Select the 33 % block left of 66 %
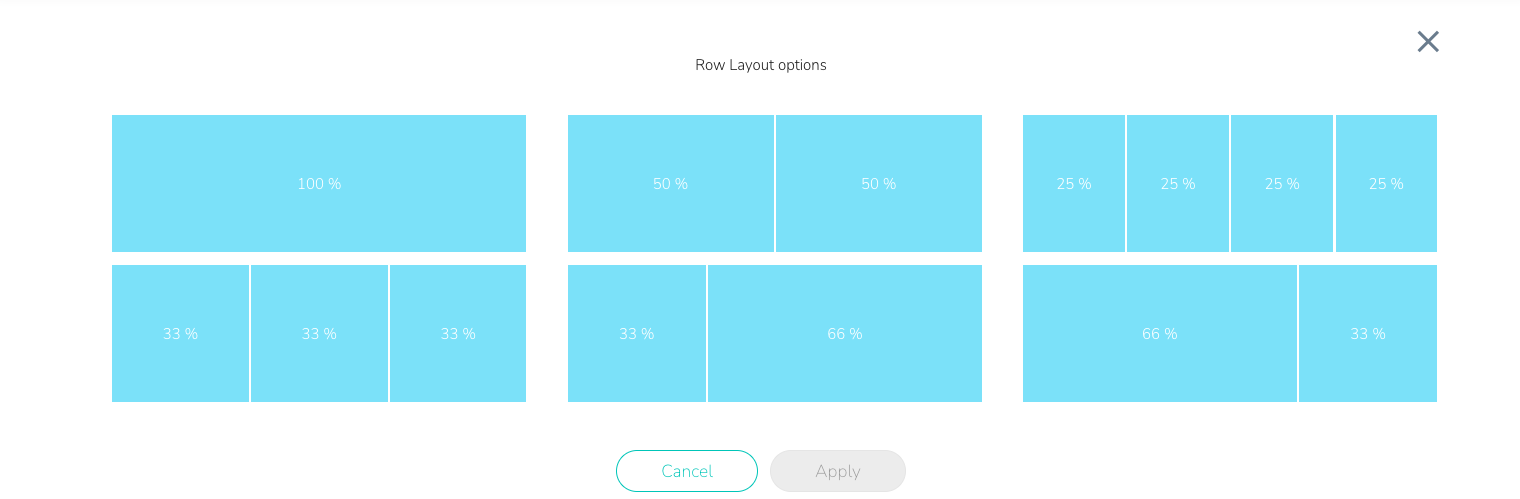Viewport: 1520px width, 499px height. pyautogui.click(x=636, y=333)
